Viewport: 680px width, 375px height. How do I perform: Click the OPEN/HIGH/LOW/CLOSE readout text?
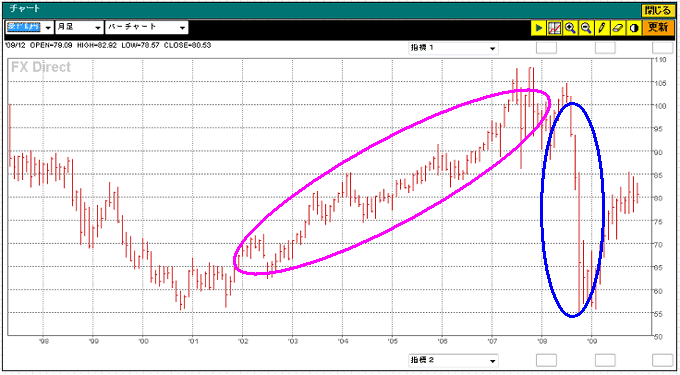pos(108,45)
